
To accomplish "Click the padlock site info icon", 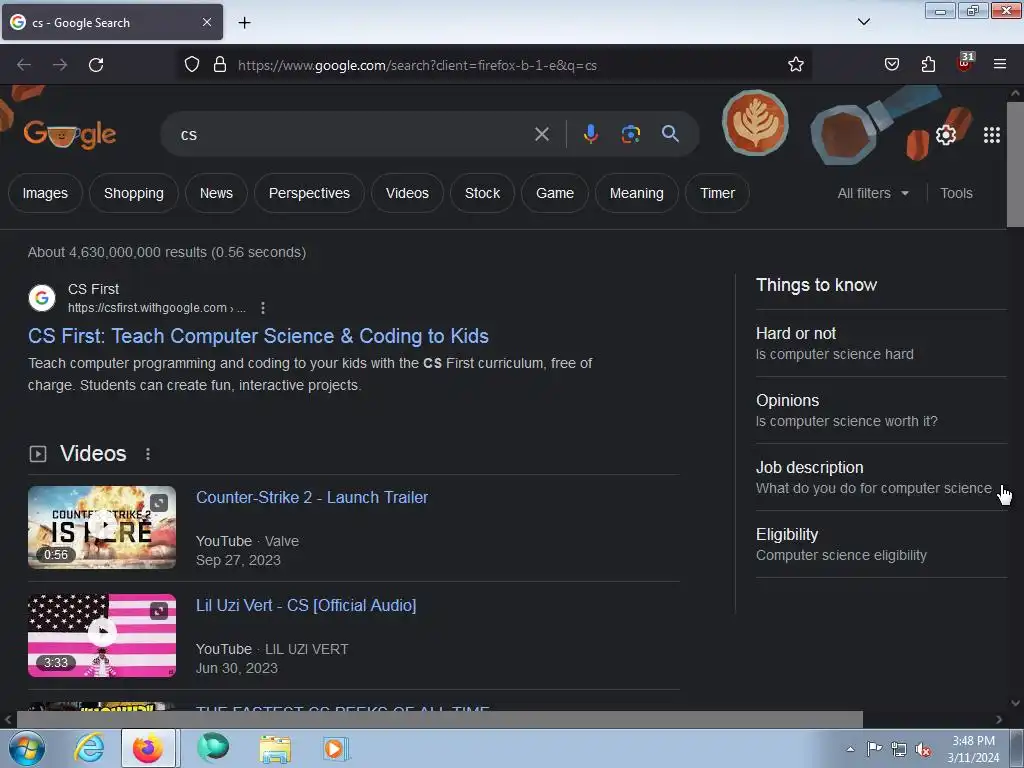I will click(x=220, y=65).
